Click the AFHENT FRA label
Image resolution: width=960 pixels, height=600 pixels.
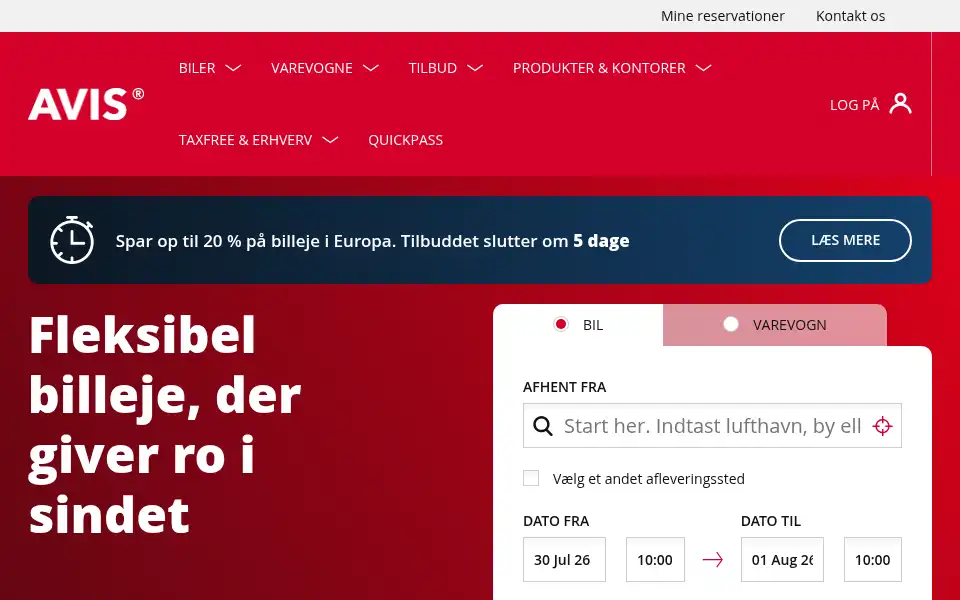[x=564, y=387]
